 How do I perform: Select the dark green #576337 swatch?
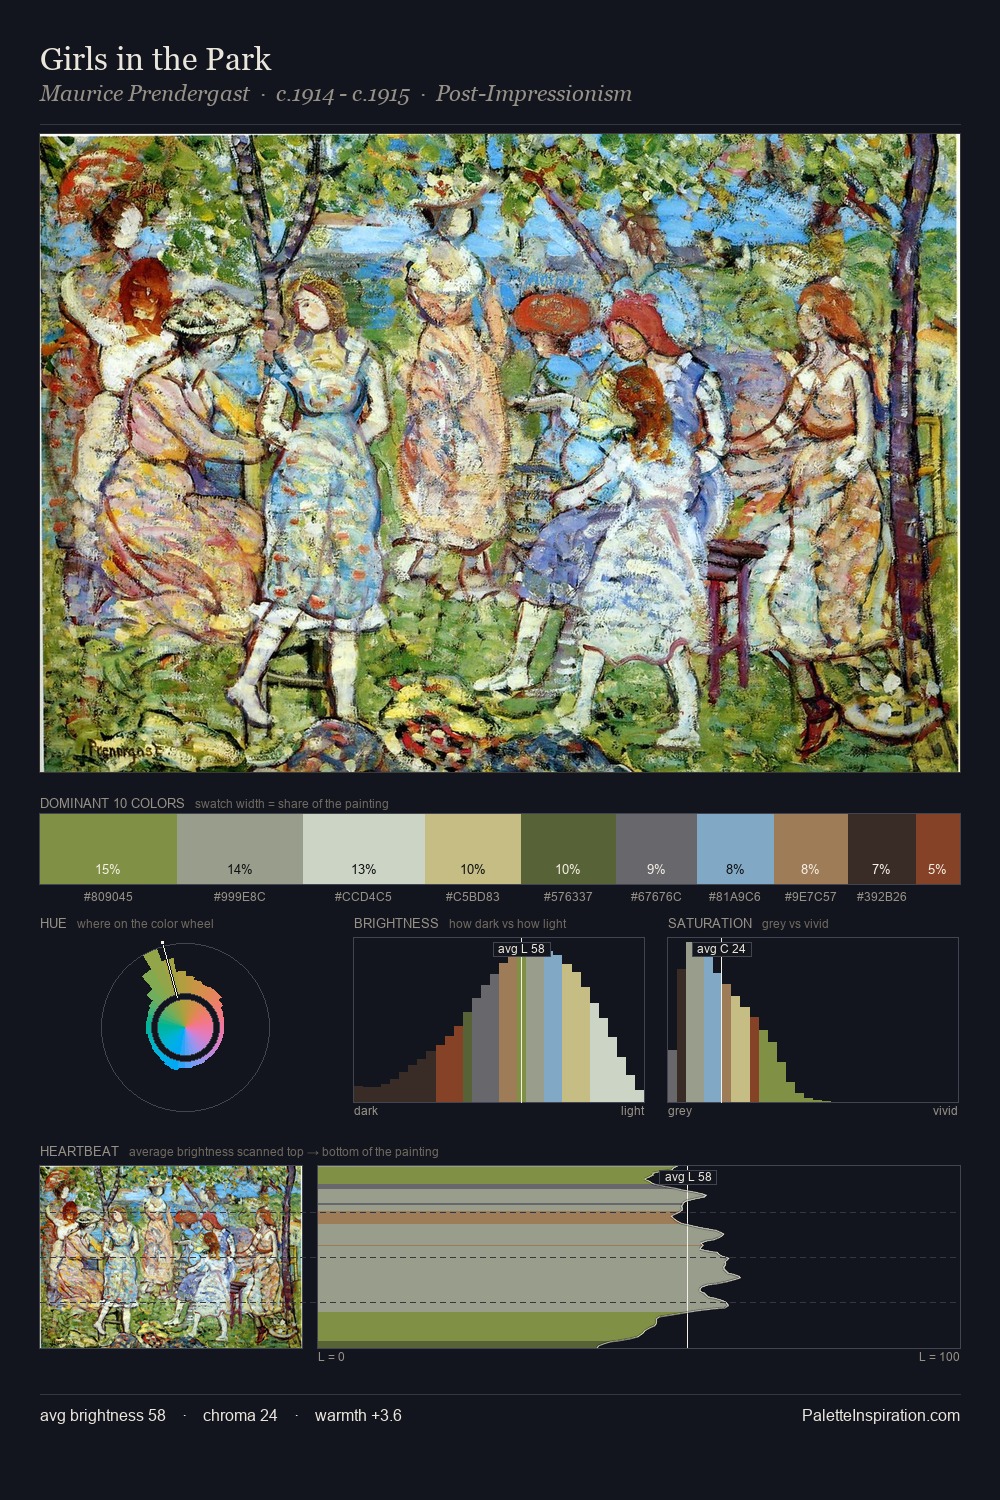[x=568, y=849]
